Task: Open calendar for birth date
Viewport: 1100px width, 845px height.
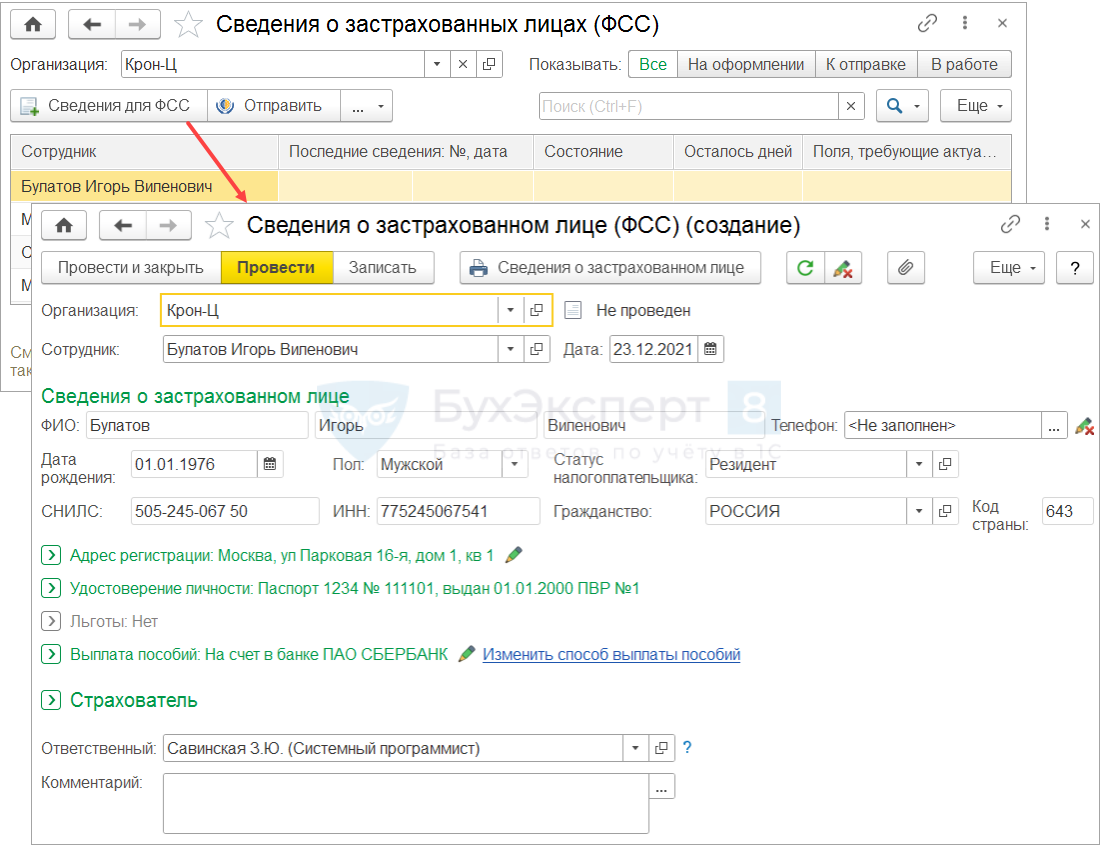Action: click(x=270, y=464)
